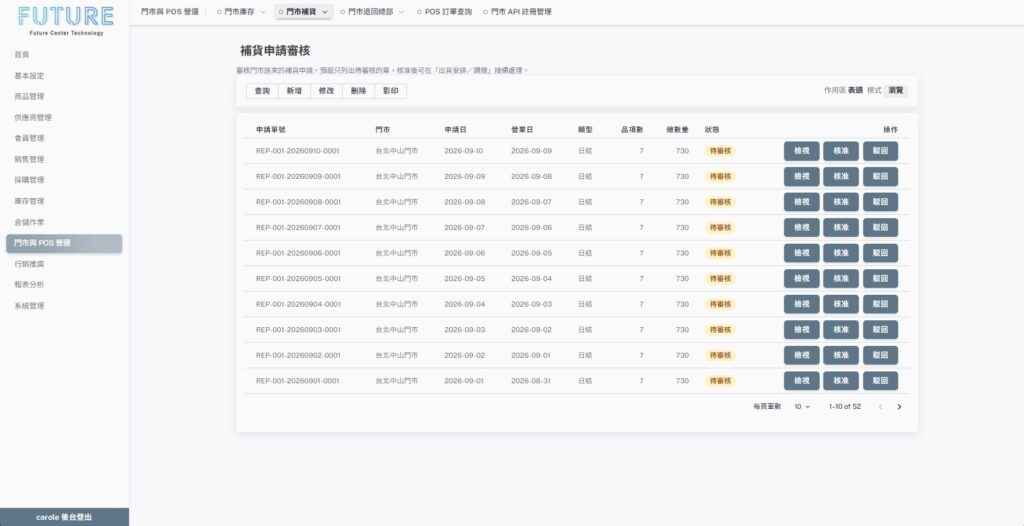Open 供應商管理 in the sidebar
1024x526 pixels.
tap(64, 118)
